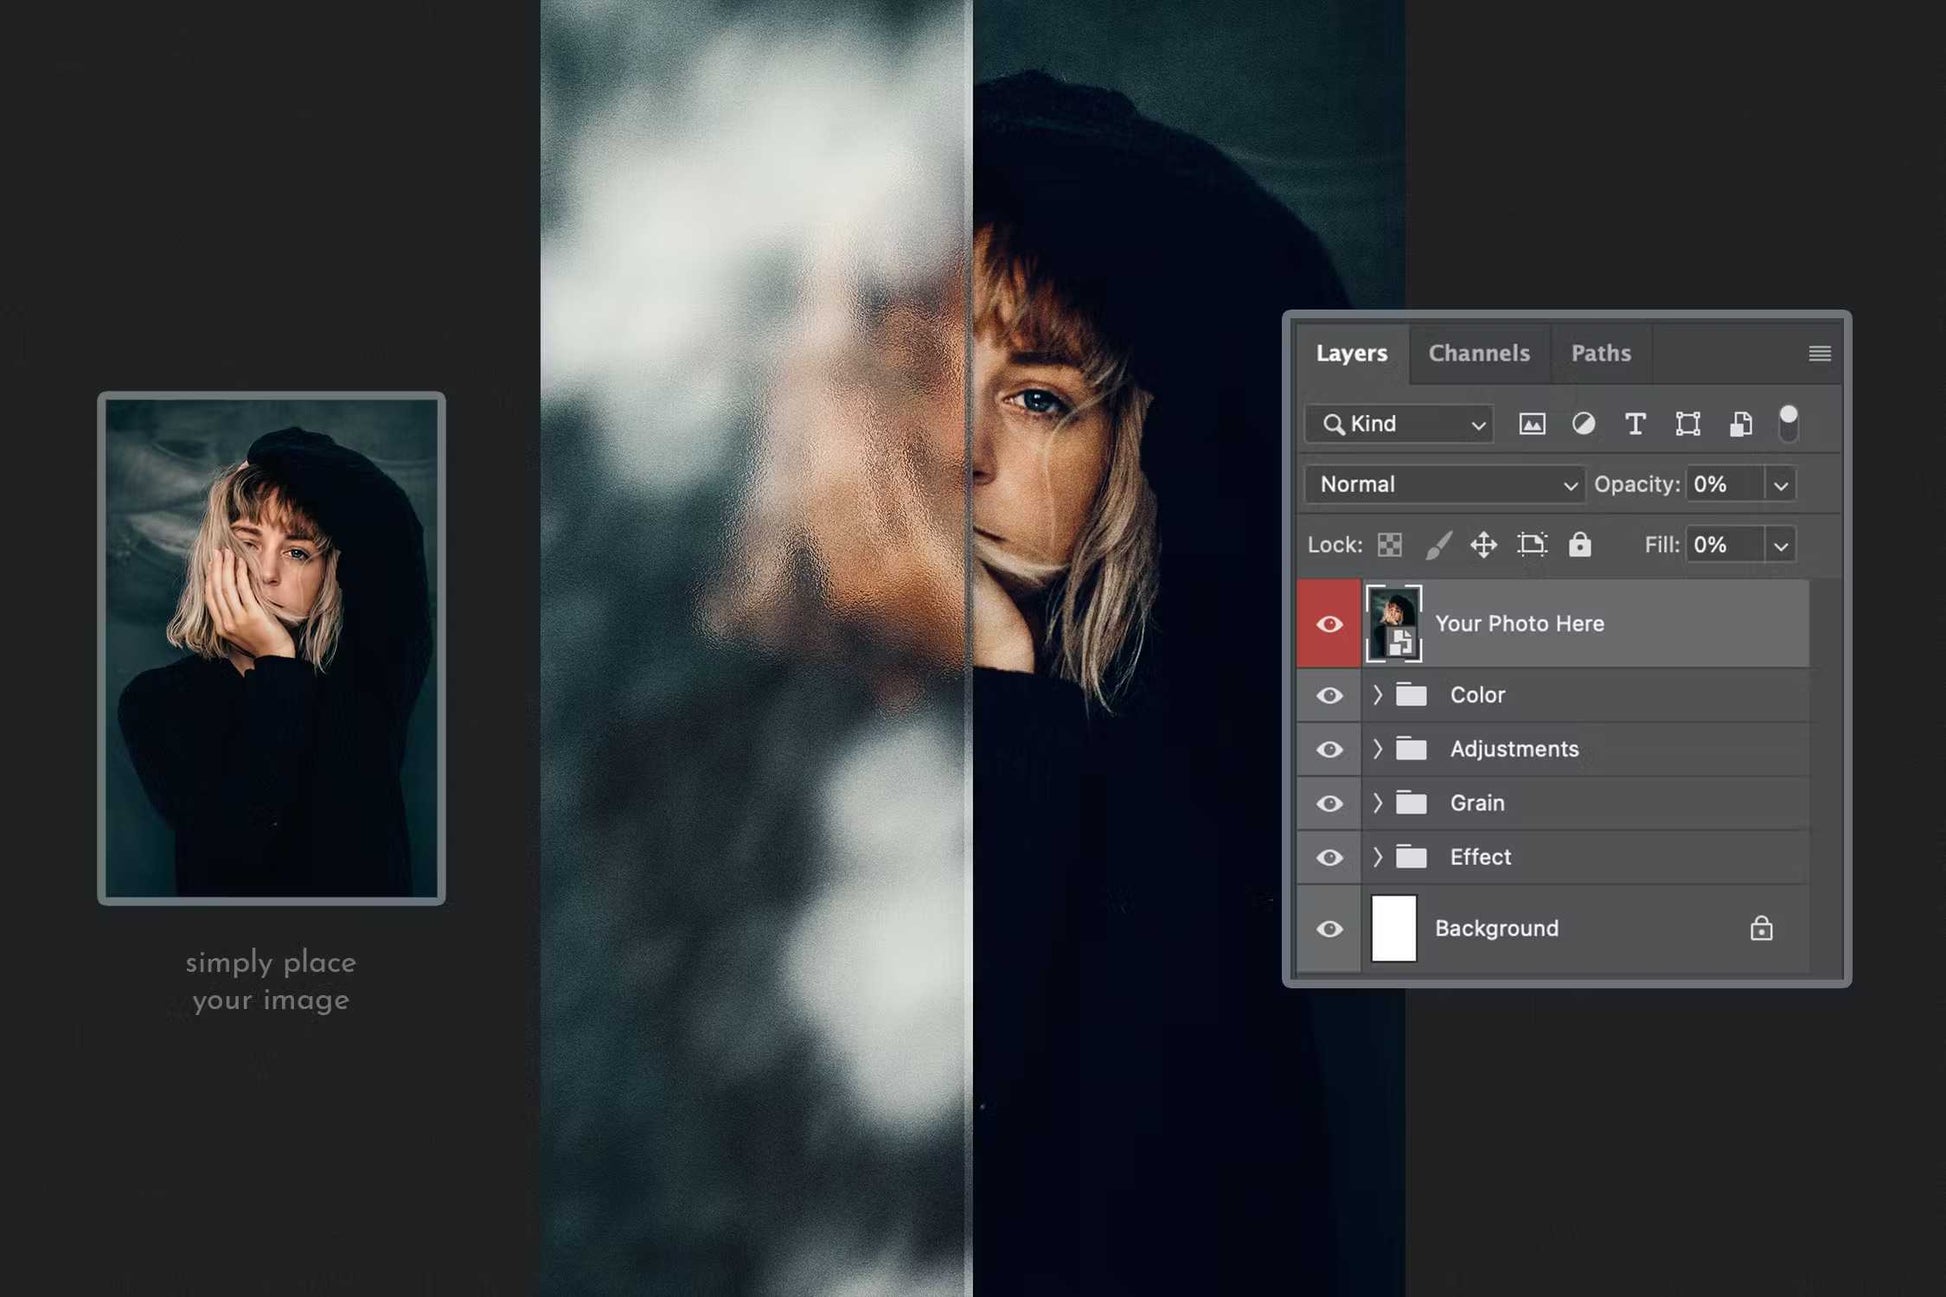1946x1297 pixels.
Task: Switch to the Channels tab
Action: coord(1478,353)
